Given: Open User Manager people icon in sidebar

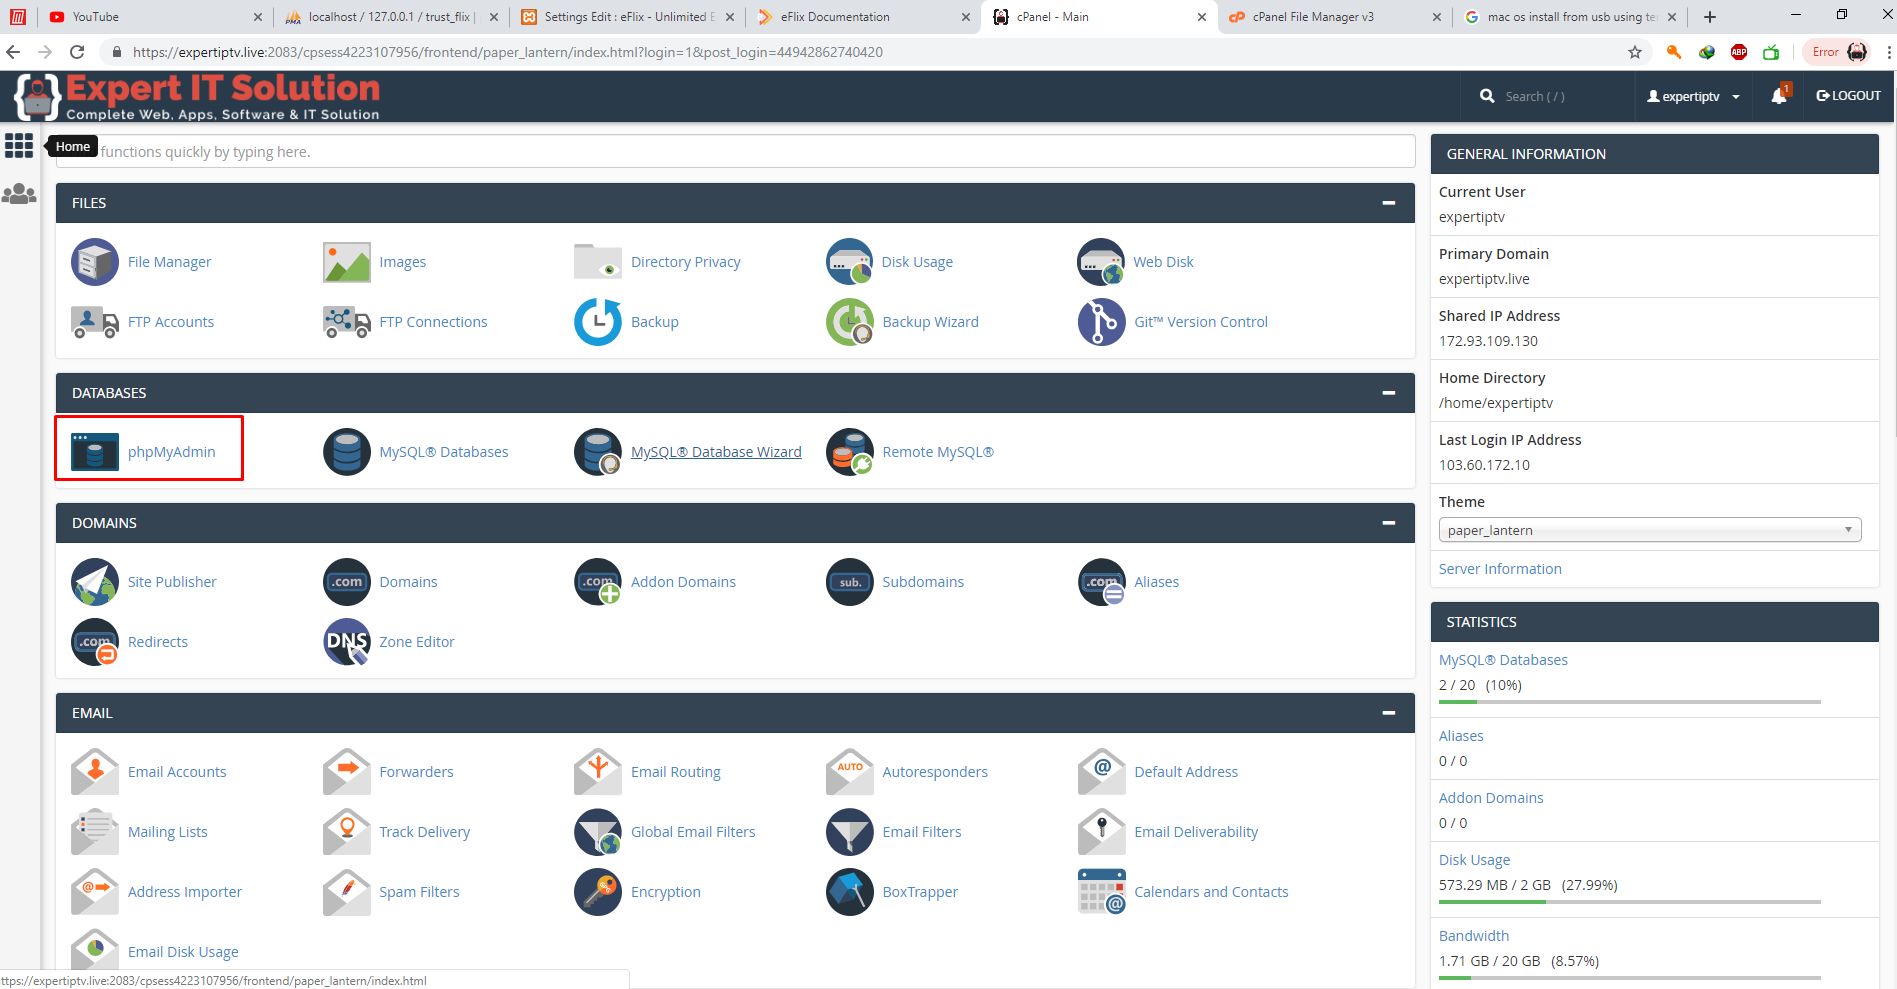Looking at the screenshot, I should [x=19, y=194].
